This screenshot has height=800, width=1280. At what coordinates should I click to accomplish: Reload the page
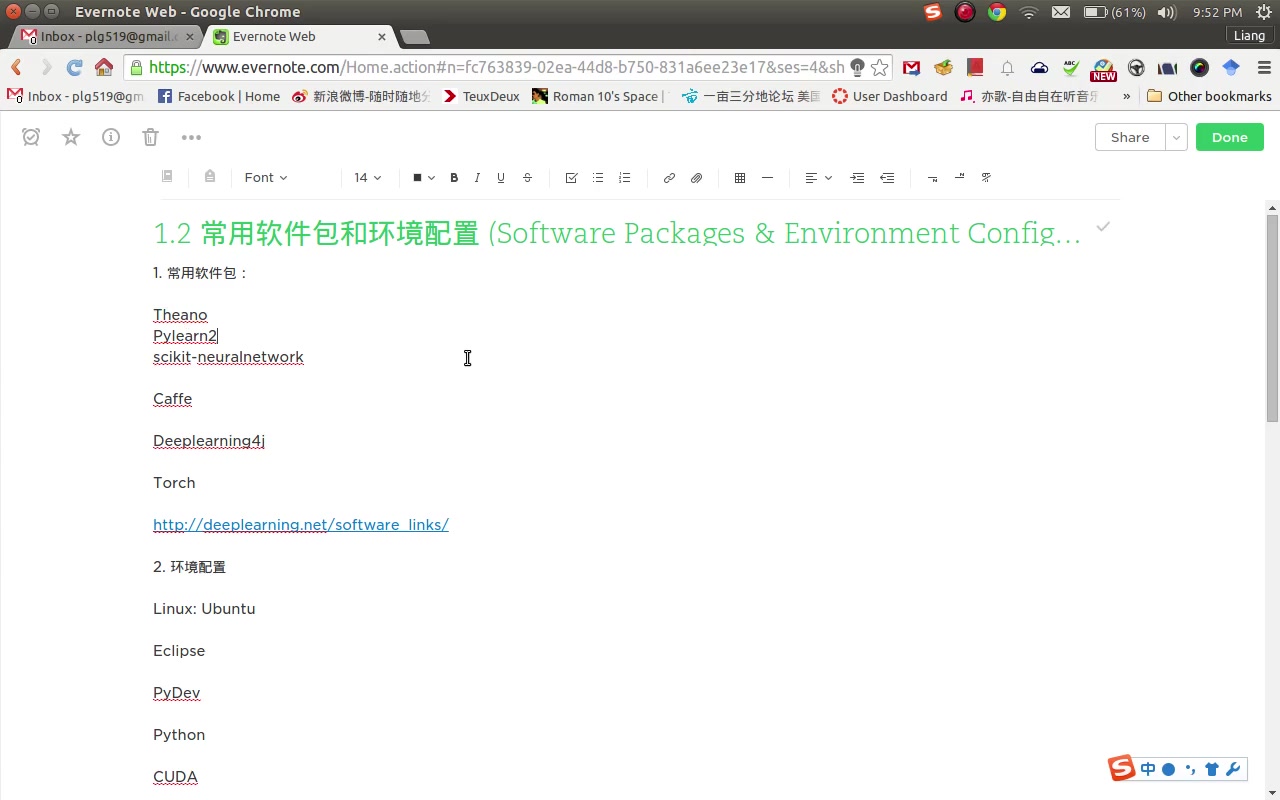click(x=74, y=67)
